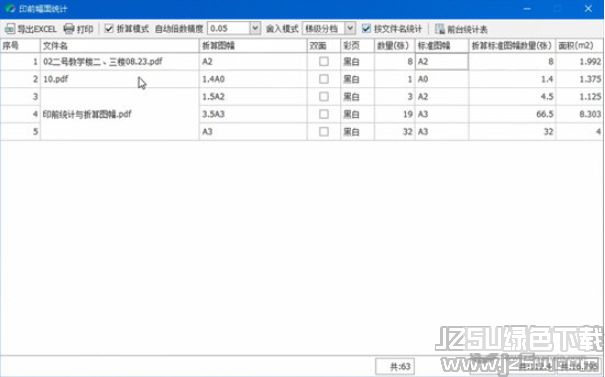
Task: Click the 0.05 precision value field
Action: pos(229,29)
